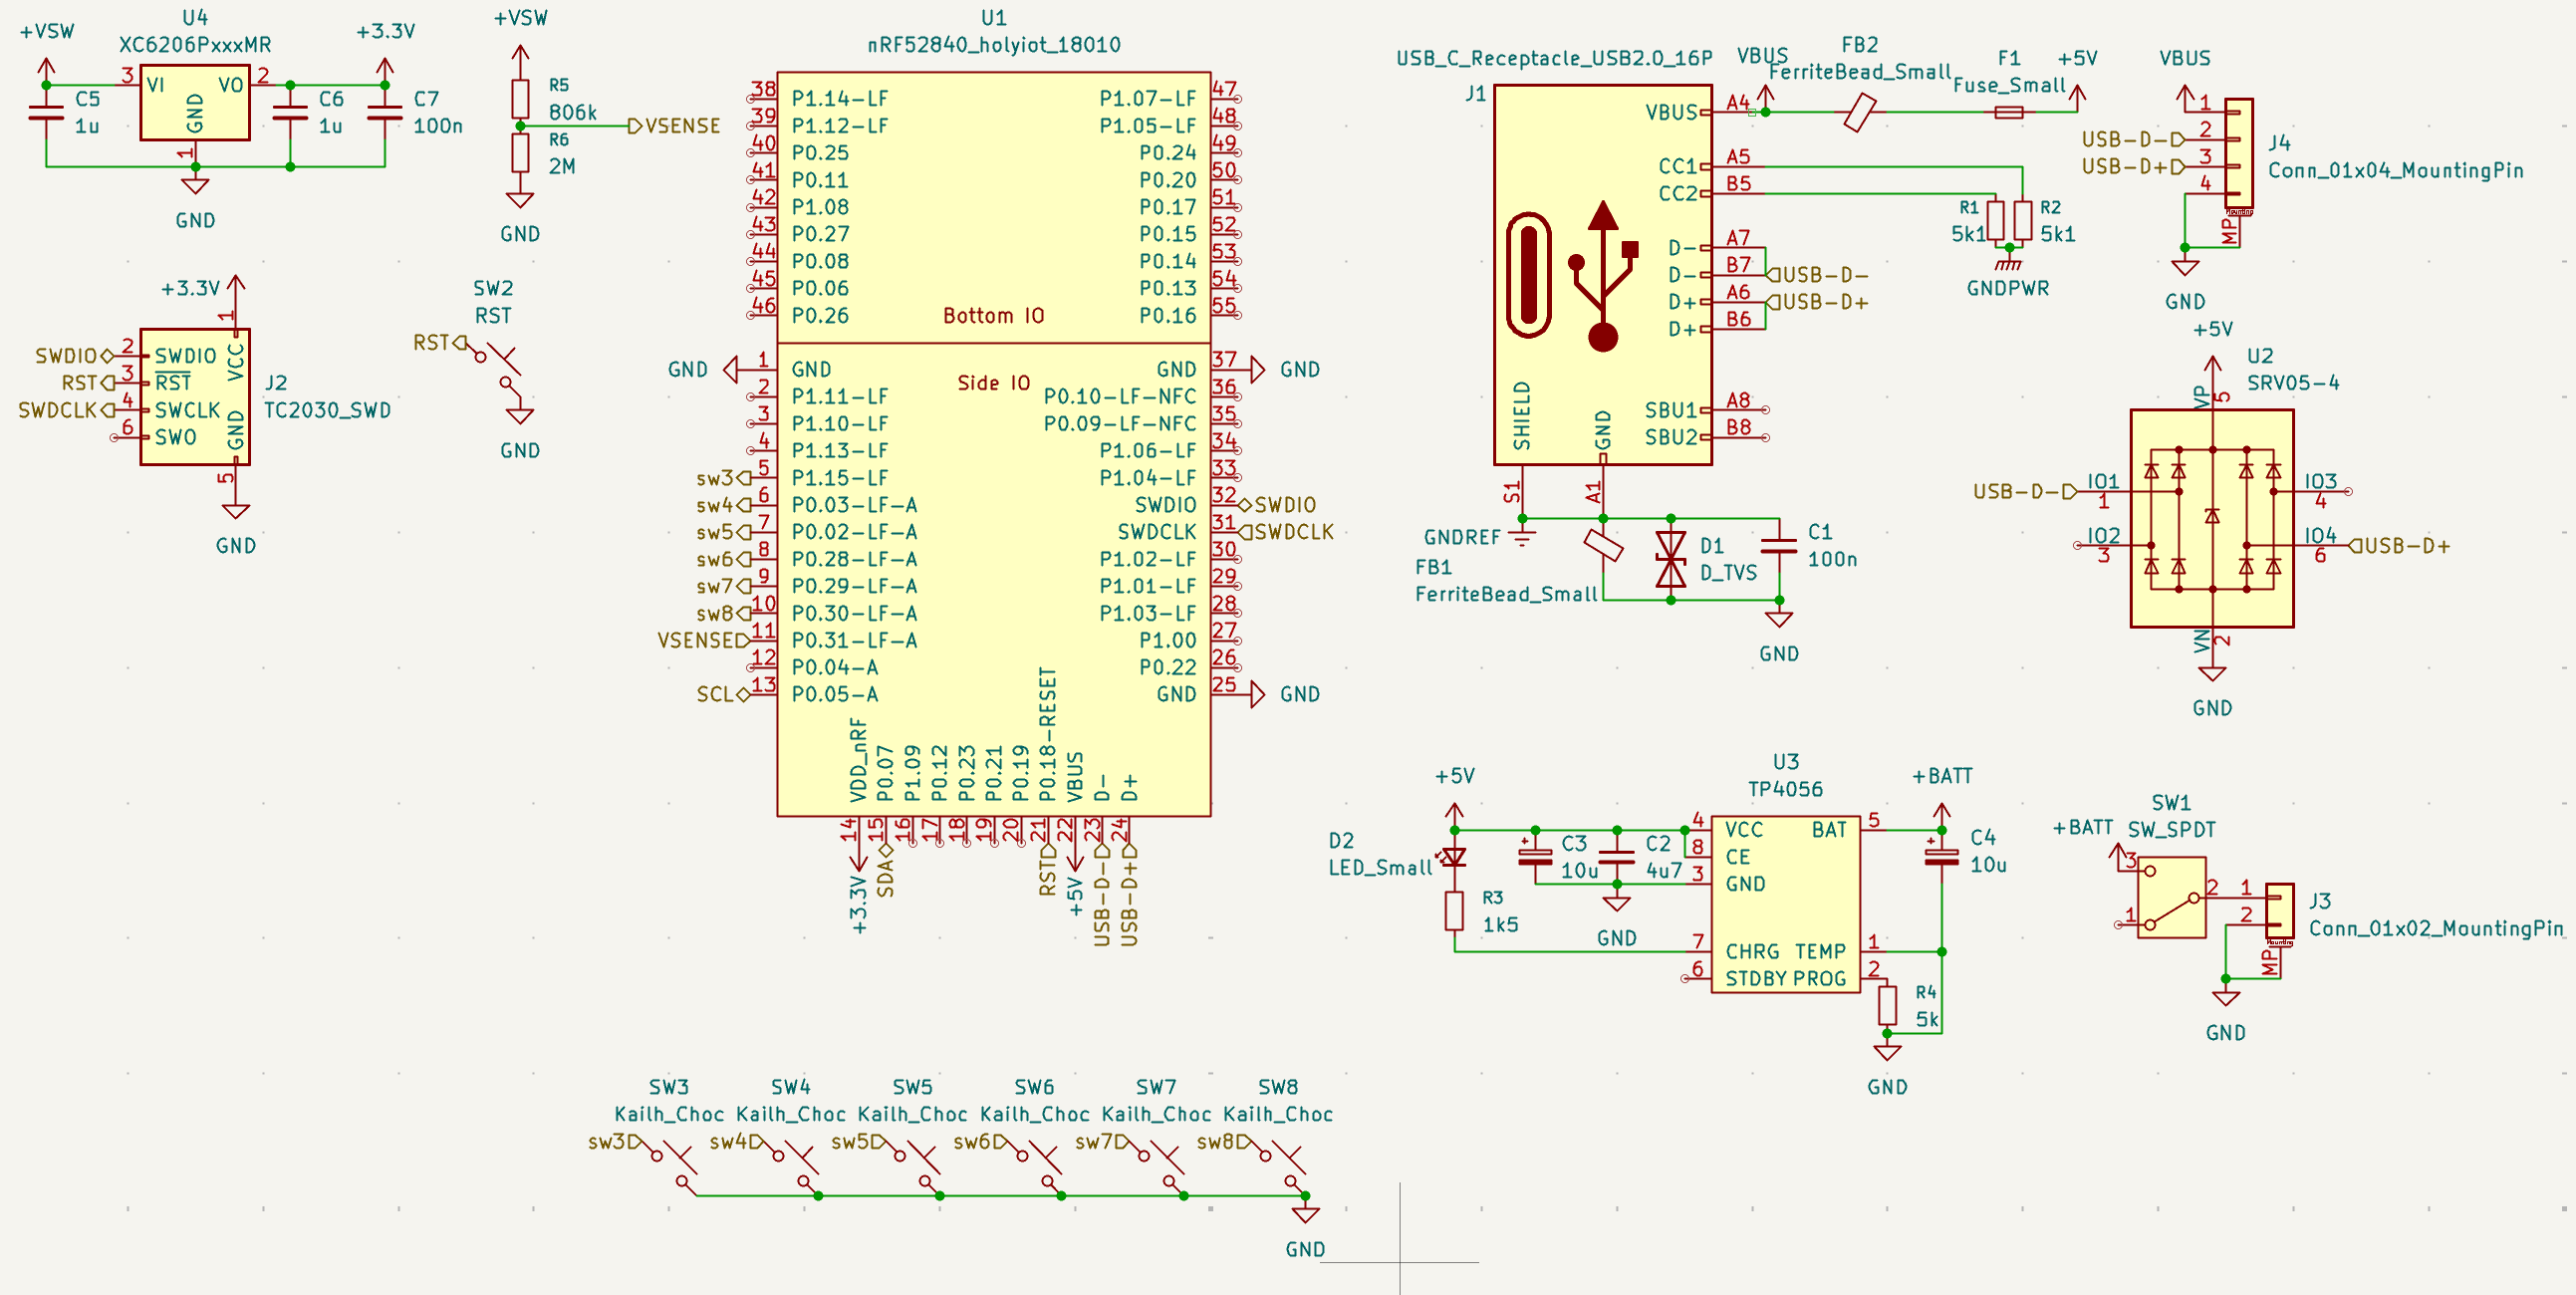Click the J3 two-pin battery connector
This screenshot has width=2576, height=1295.
pos(2279,911)
